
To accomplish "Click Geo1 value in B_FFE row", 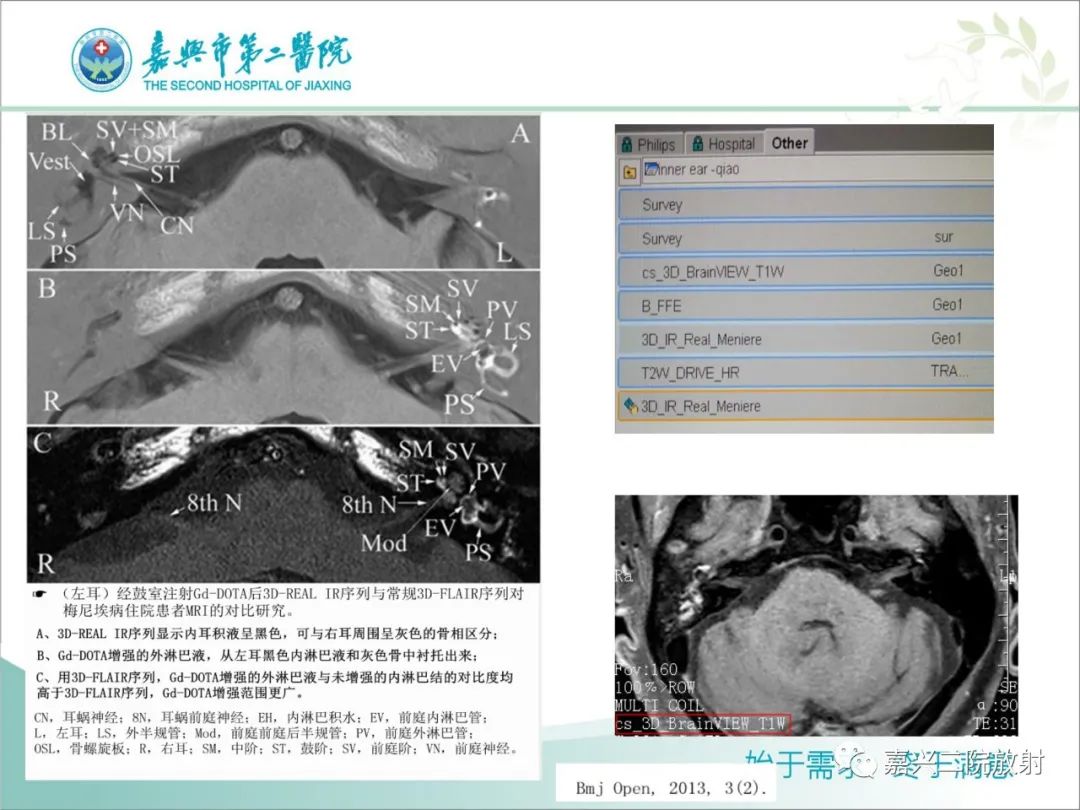I will (x=947, y=304).
